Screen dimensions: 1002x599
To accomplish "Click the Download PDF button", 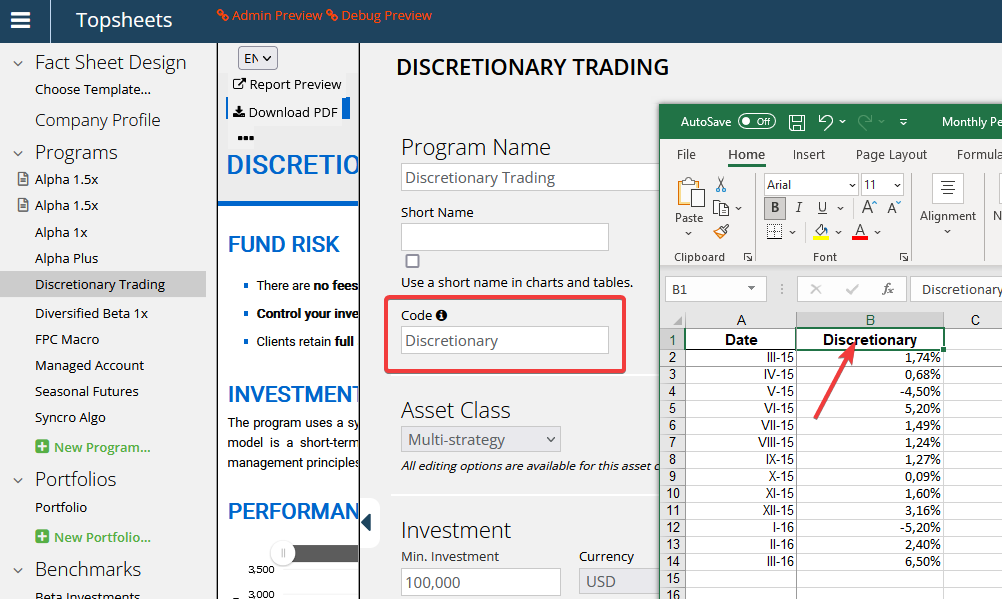I will [x=286, y=113].
